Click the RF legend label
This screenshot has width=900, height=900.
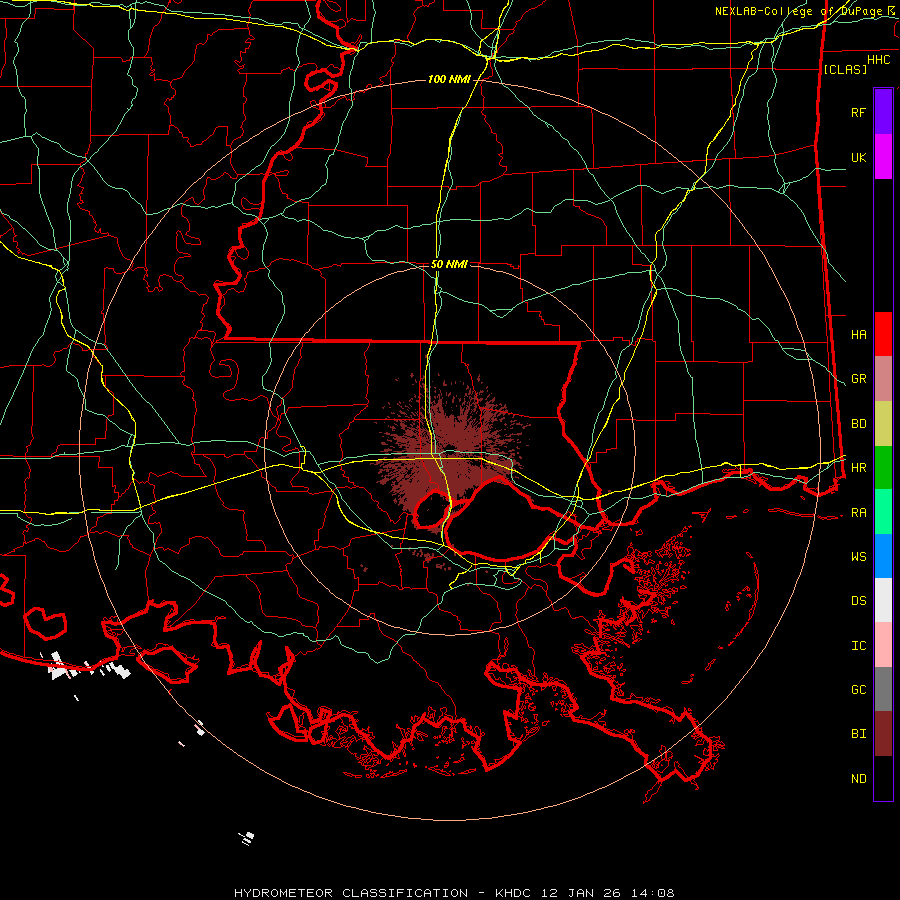[858, 112]
